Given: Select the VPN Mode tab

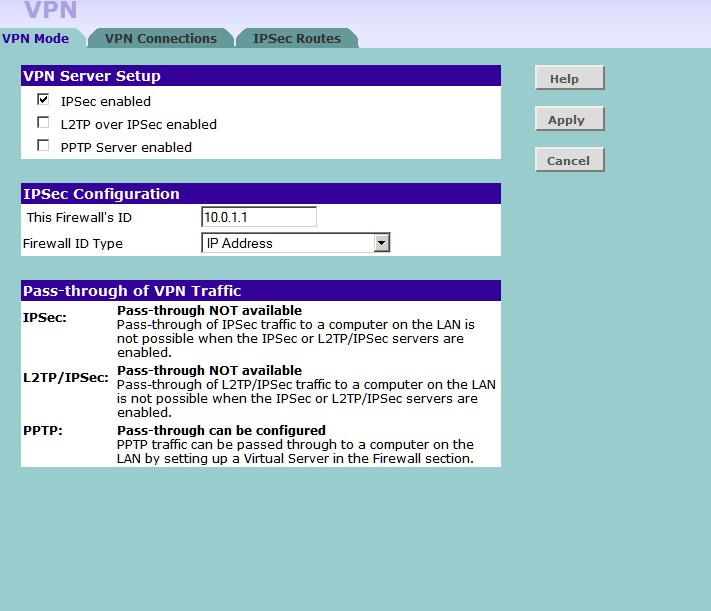Looking at the screenshot, I should pos(36,39).
